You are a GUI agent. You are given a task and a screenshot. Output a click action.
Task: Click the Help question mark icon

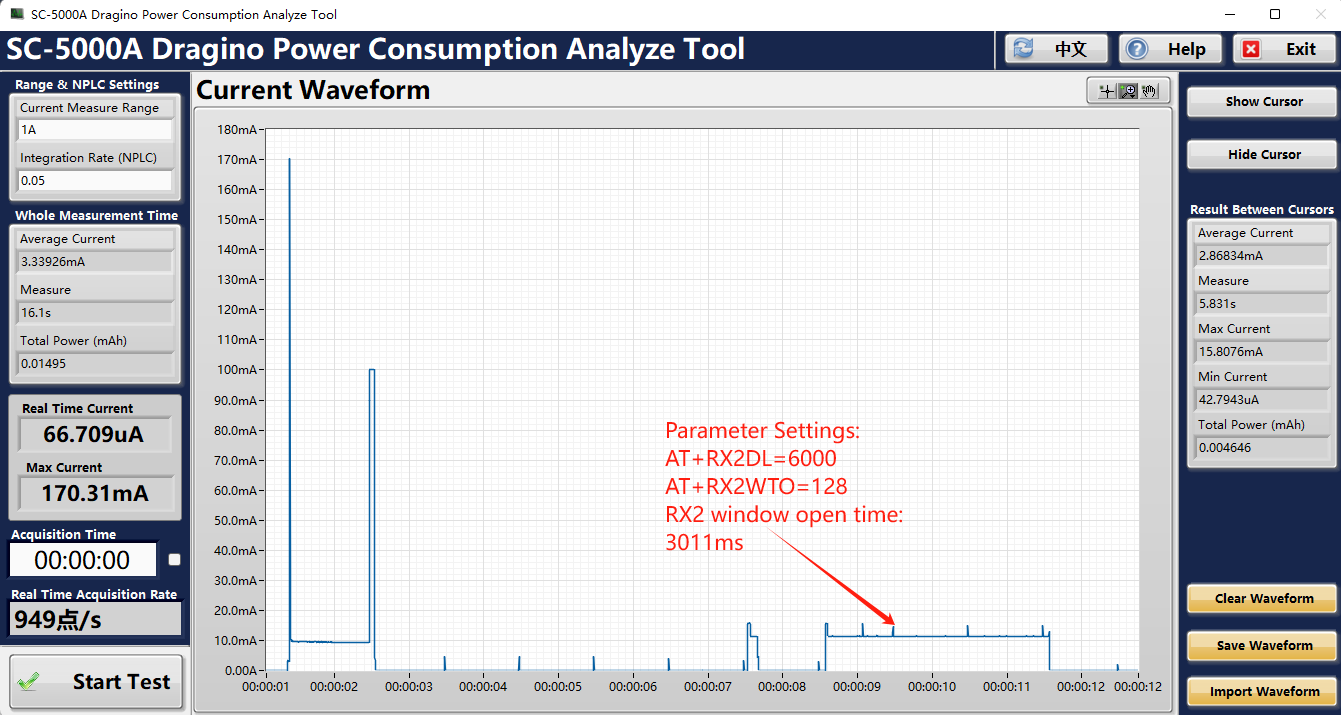(x=1137, y=49)
